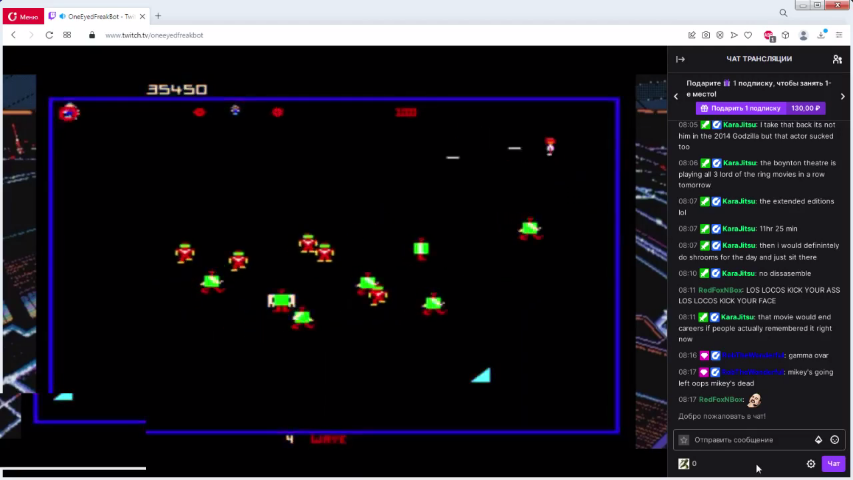Add page to bookmarks heart icon
The image size is (853, 480).
[x=748, y=35]
